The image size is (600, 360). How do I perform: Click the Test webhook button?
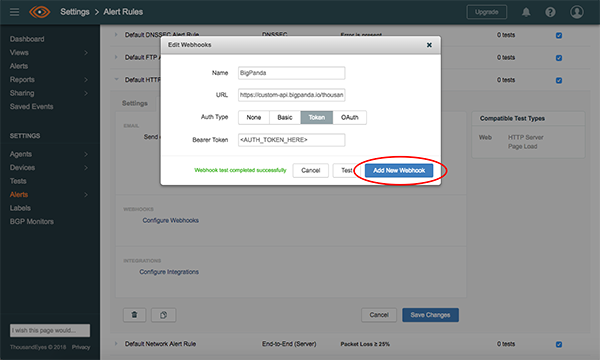347,170
